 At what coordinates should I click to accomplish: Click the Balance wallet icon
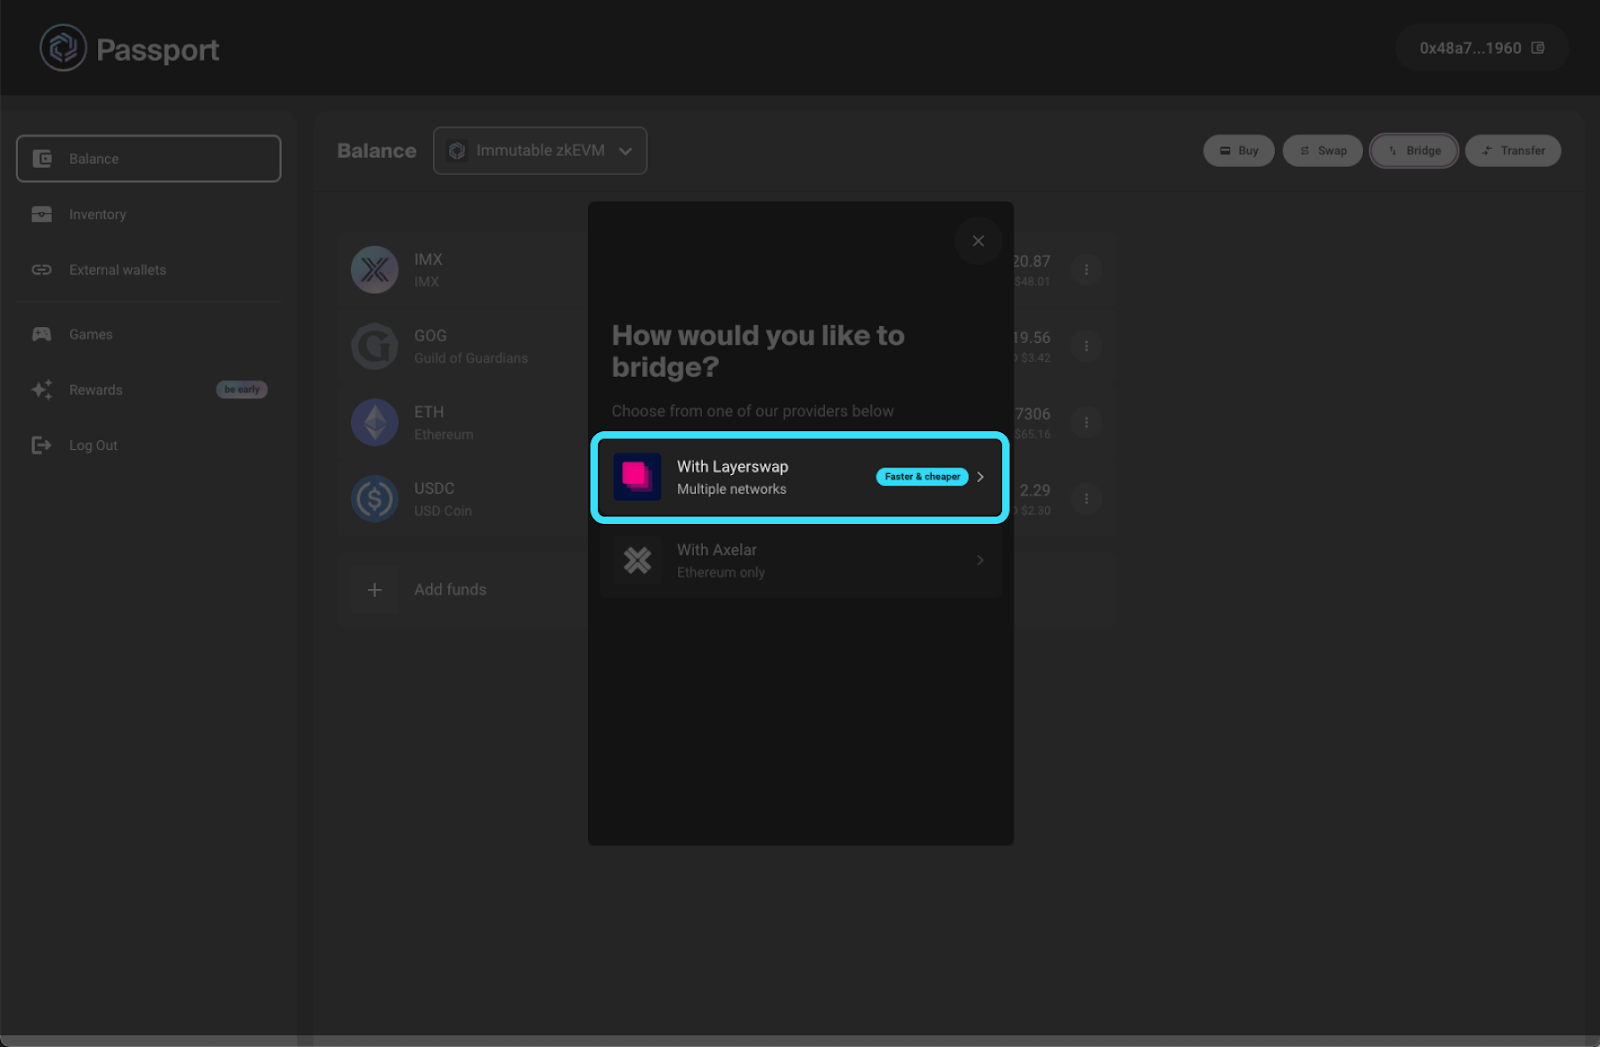42,159
